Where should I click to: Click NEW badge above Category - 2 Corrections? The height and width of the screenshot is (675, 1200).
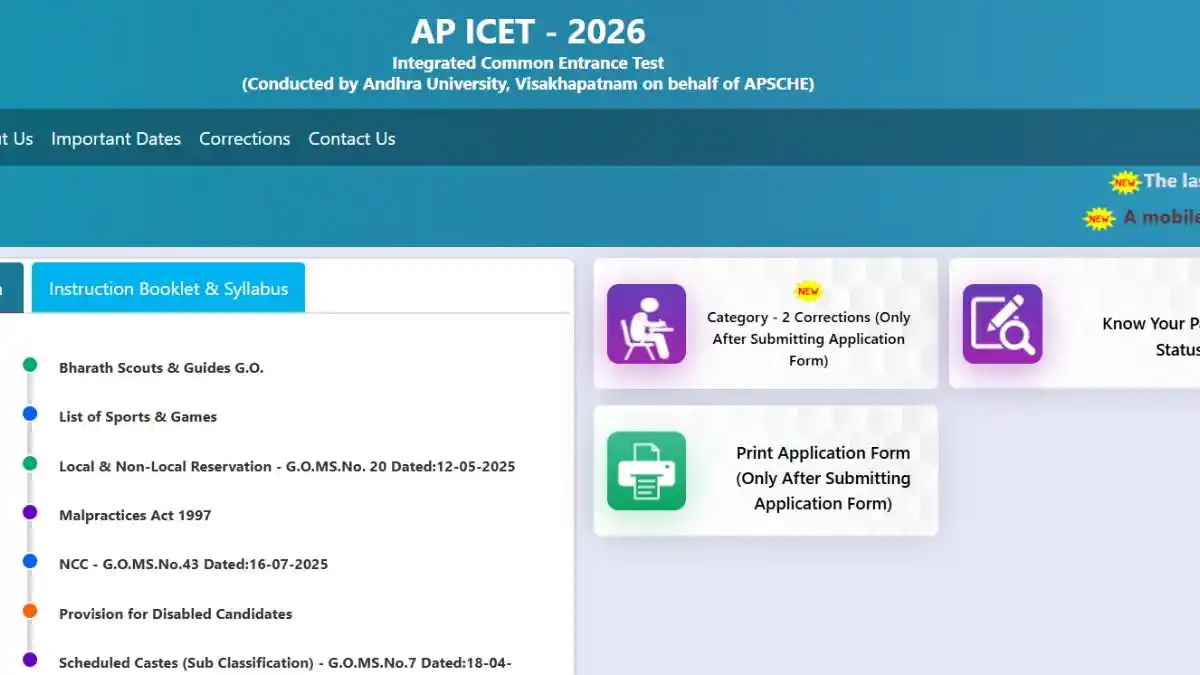pyautogui.click(x=808, y=291)
